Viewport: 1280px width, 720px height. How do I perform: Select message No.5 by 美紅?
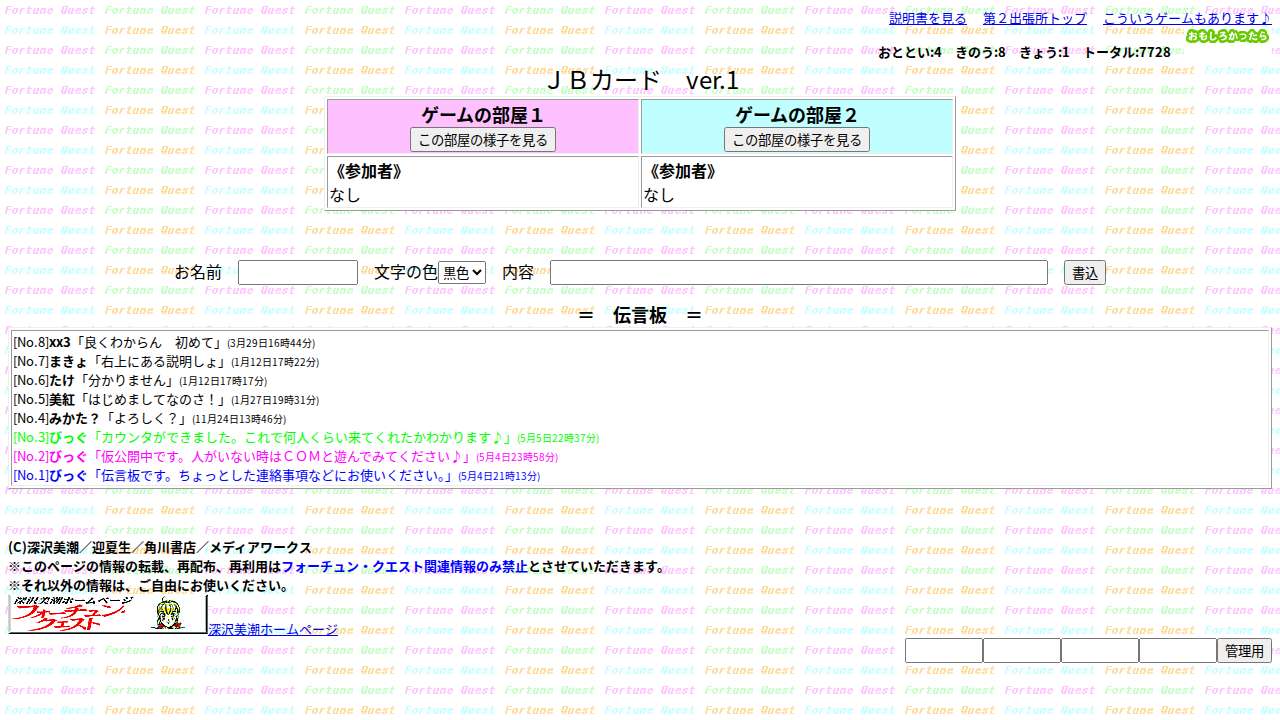tap(166, 399)
